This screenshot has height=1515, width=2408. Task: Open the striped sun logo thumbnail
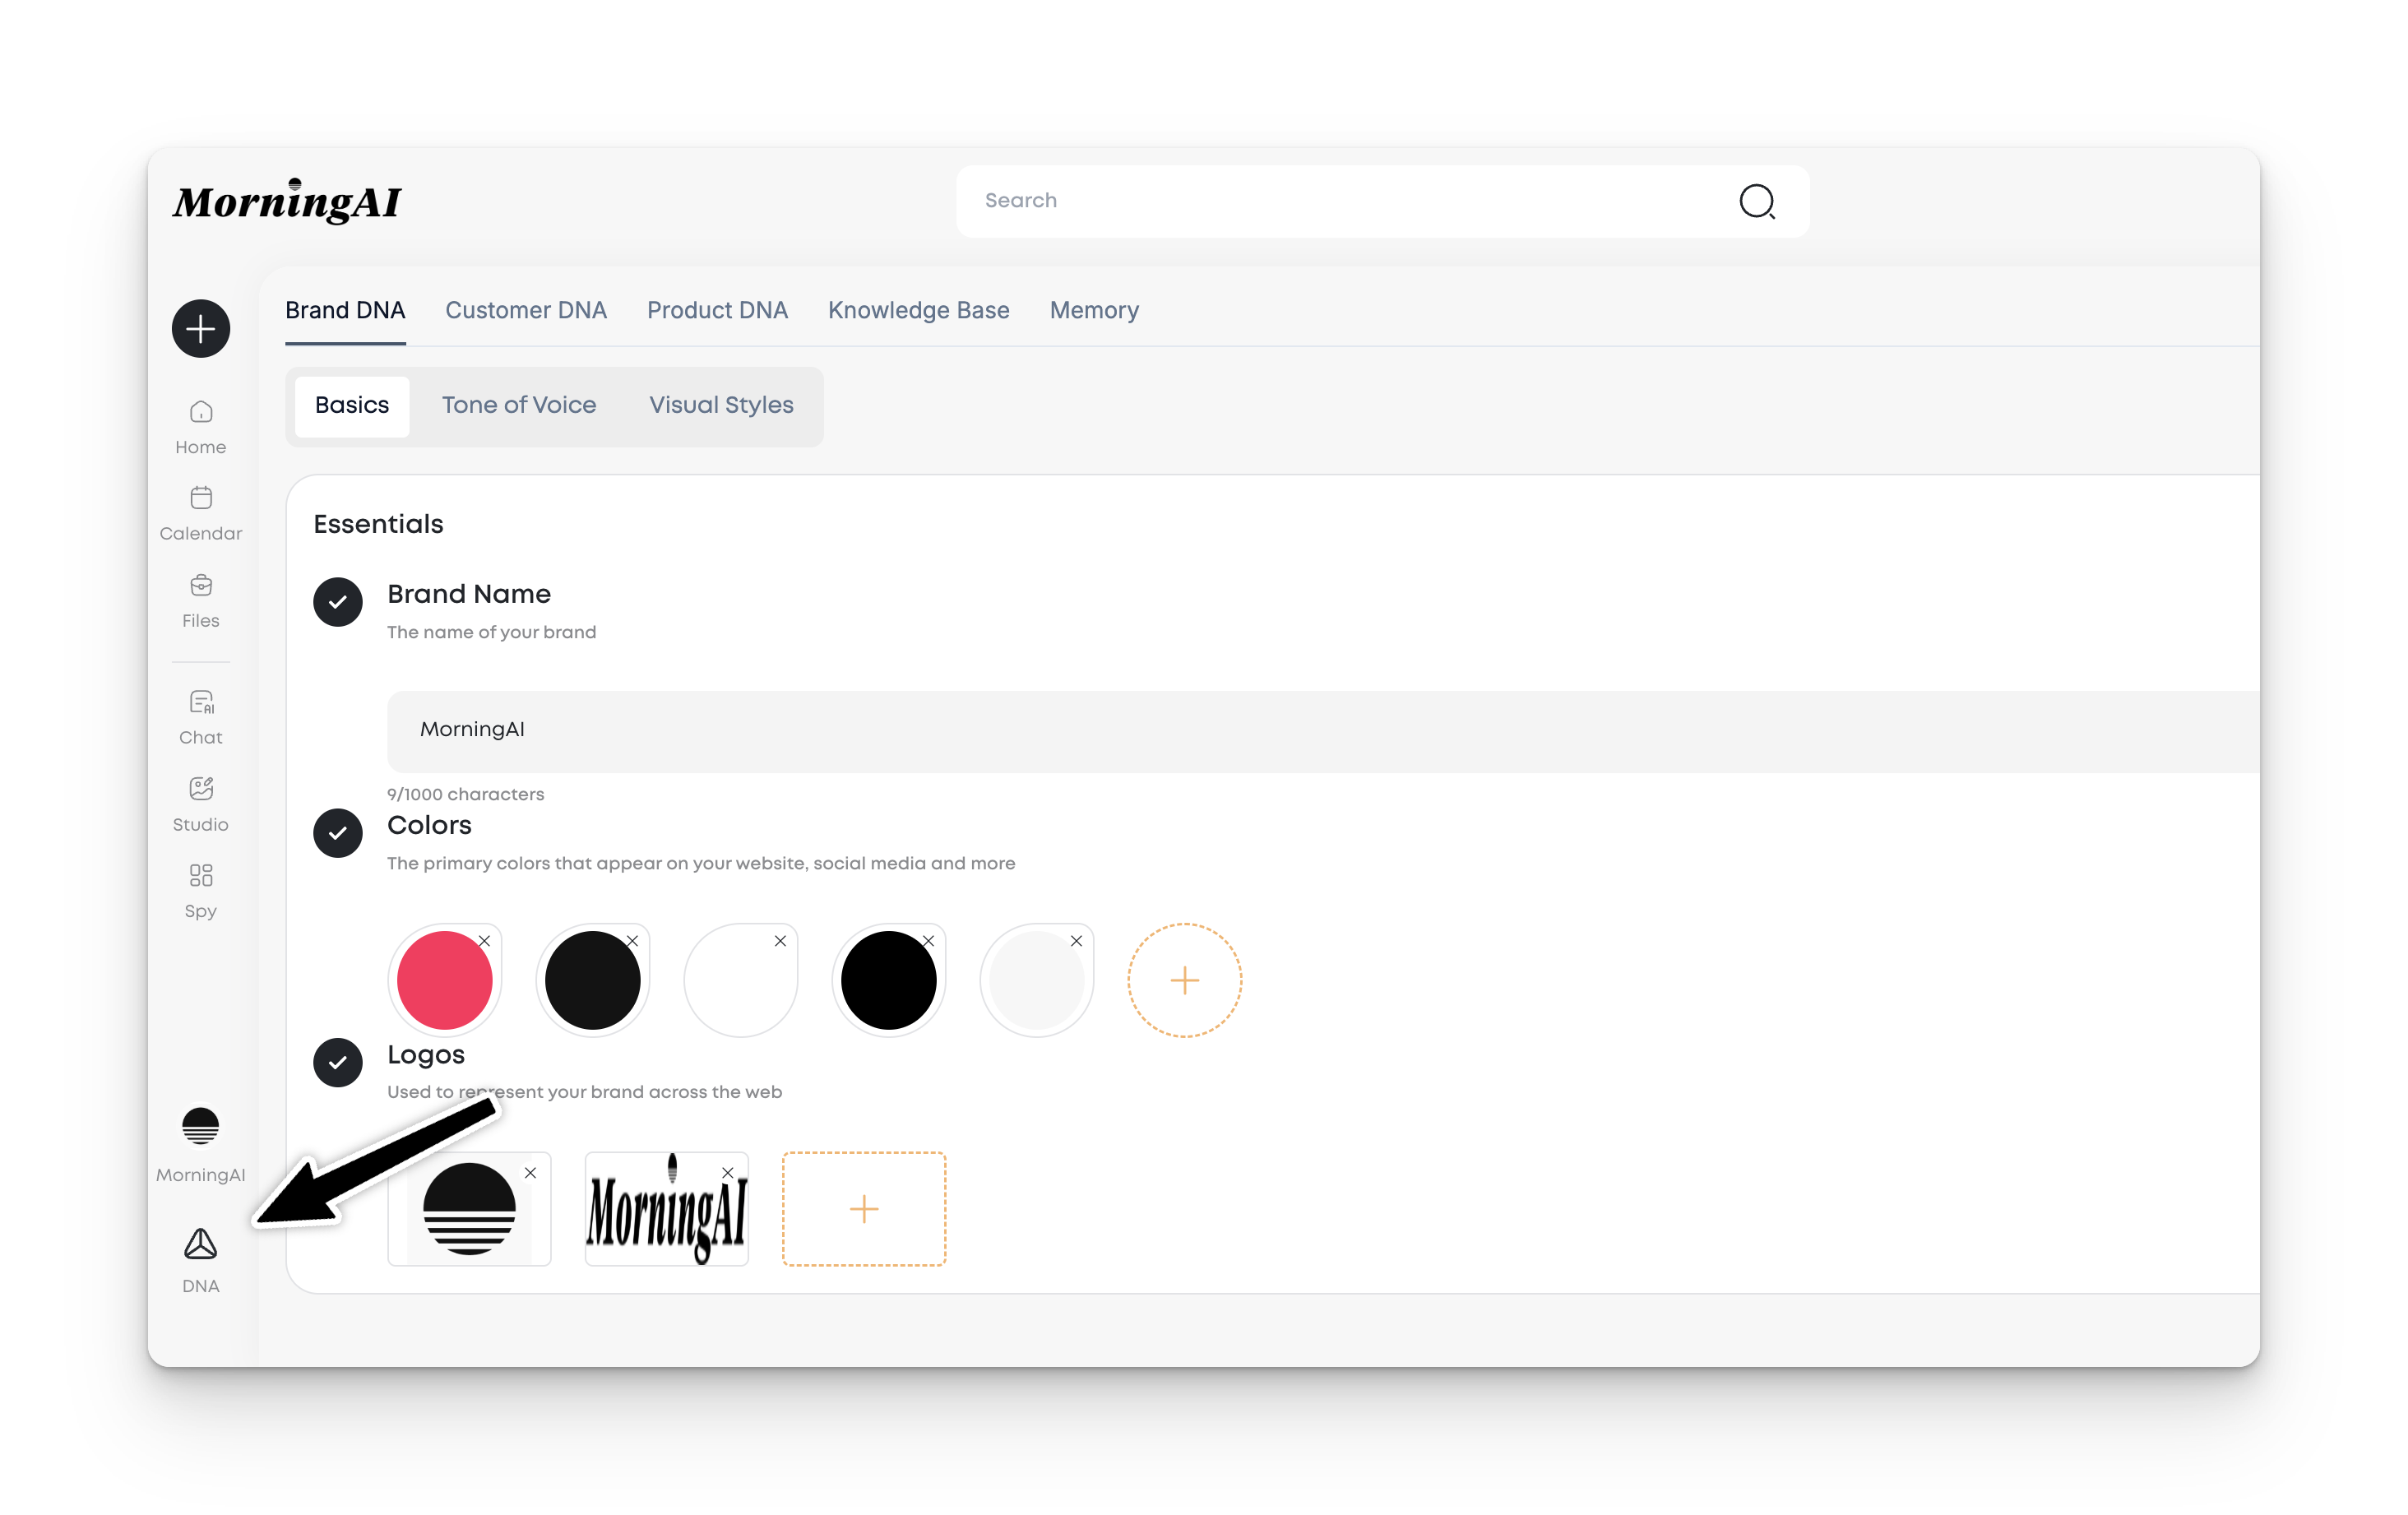point(469,1209)
